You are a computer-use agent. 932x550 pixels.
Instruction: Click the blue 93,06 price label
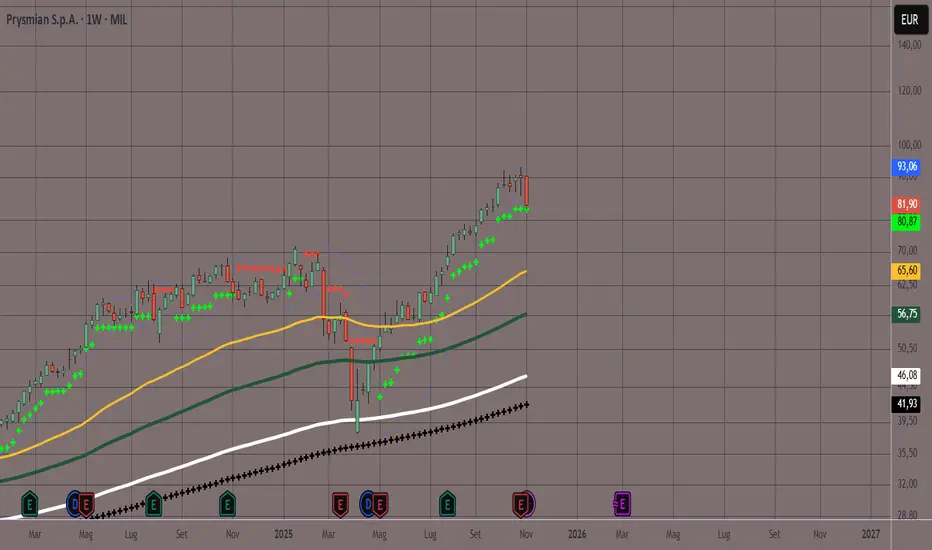pyautogui.click(x=906, y=166)
